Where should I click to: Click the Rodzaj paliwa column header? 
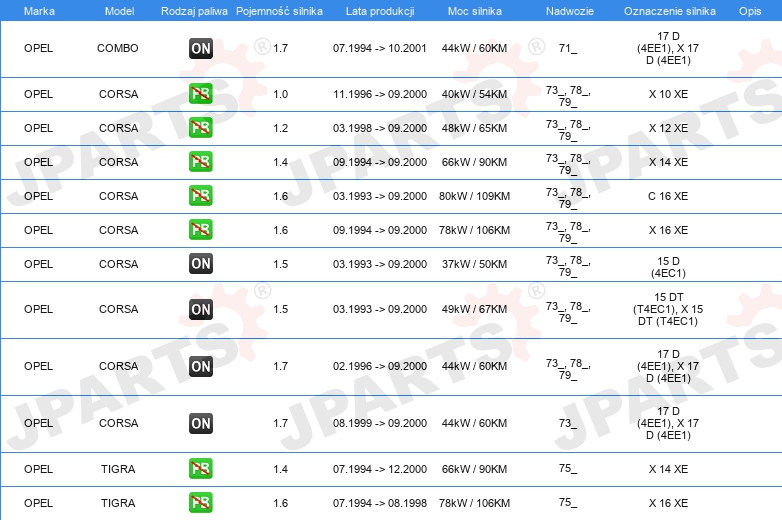click(194, 11)
